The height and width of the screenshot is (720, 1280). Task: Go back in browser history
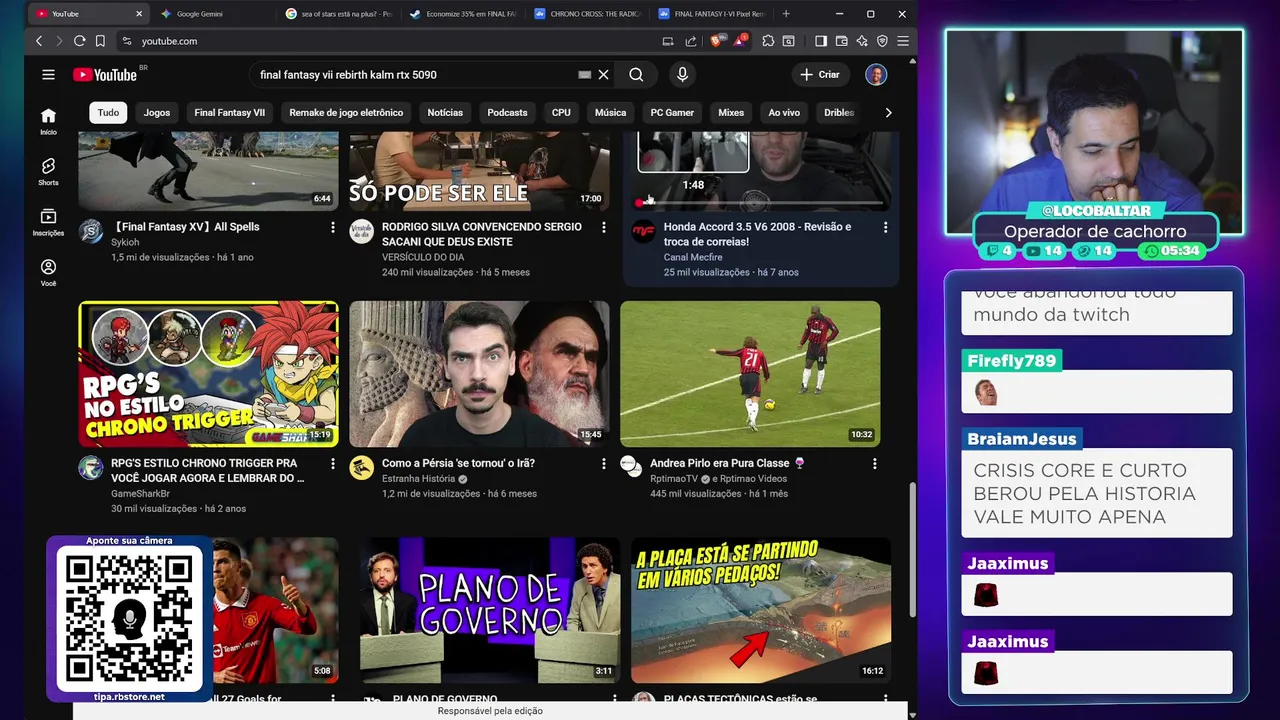tap(39, 41)
